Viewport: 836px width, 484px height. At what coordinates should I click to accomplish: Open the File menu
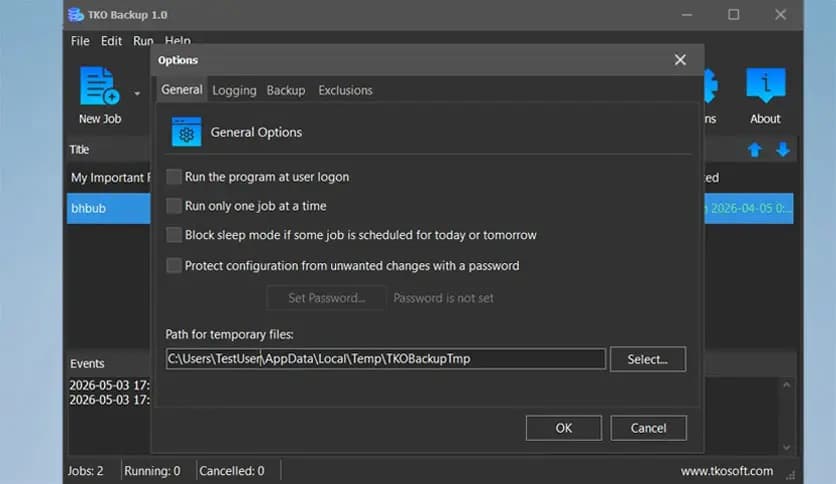click(80, 41)
